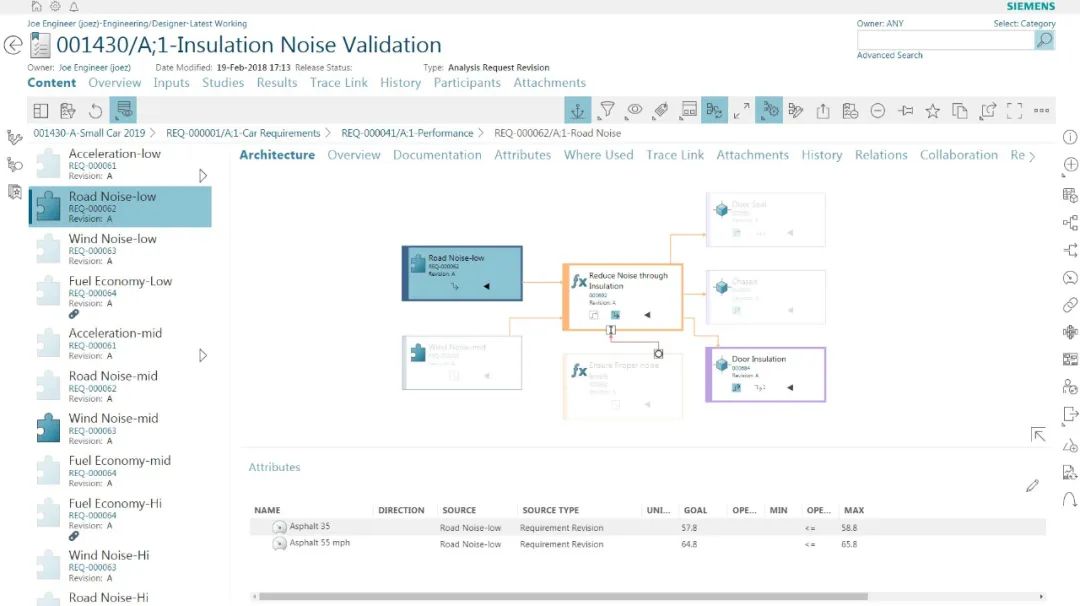Click the favorites star icon
Screen dimensions: 1080x606
click(932, 110)
